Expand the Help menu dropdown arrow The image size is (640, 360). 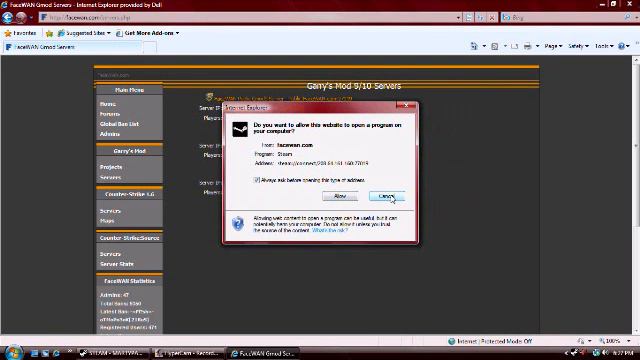point(628,46)
